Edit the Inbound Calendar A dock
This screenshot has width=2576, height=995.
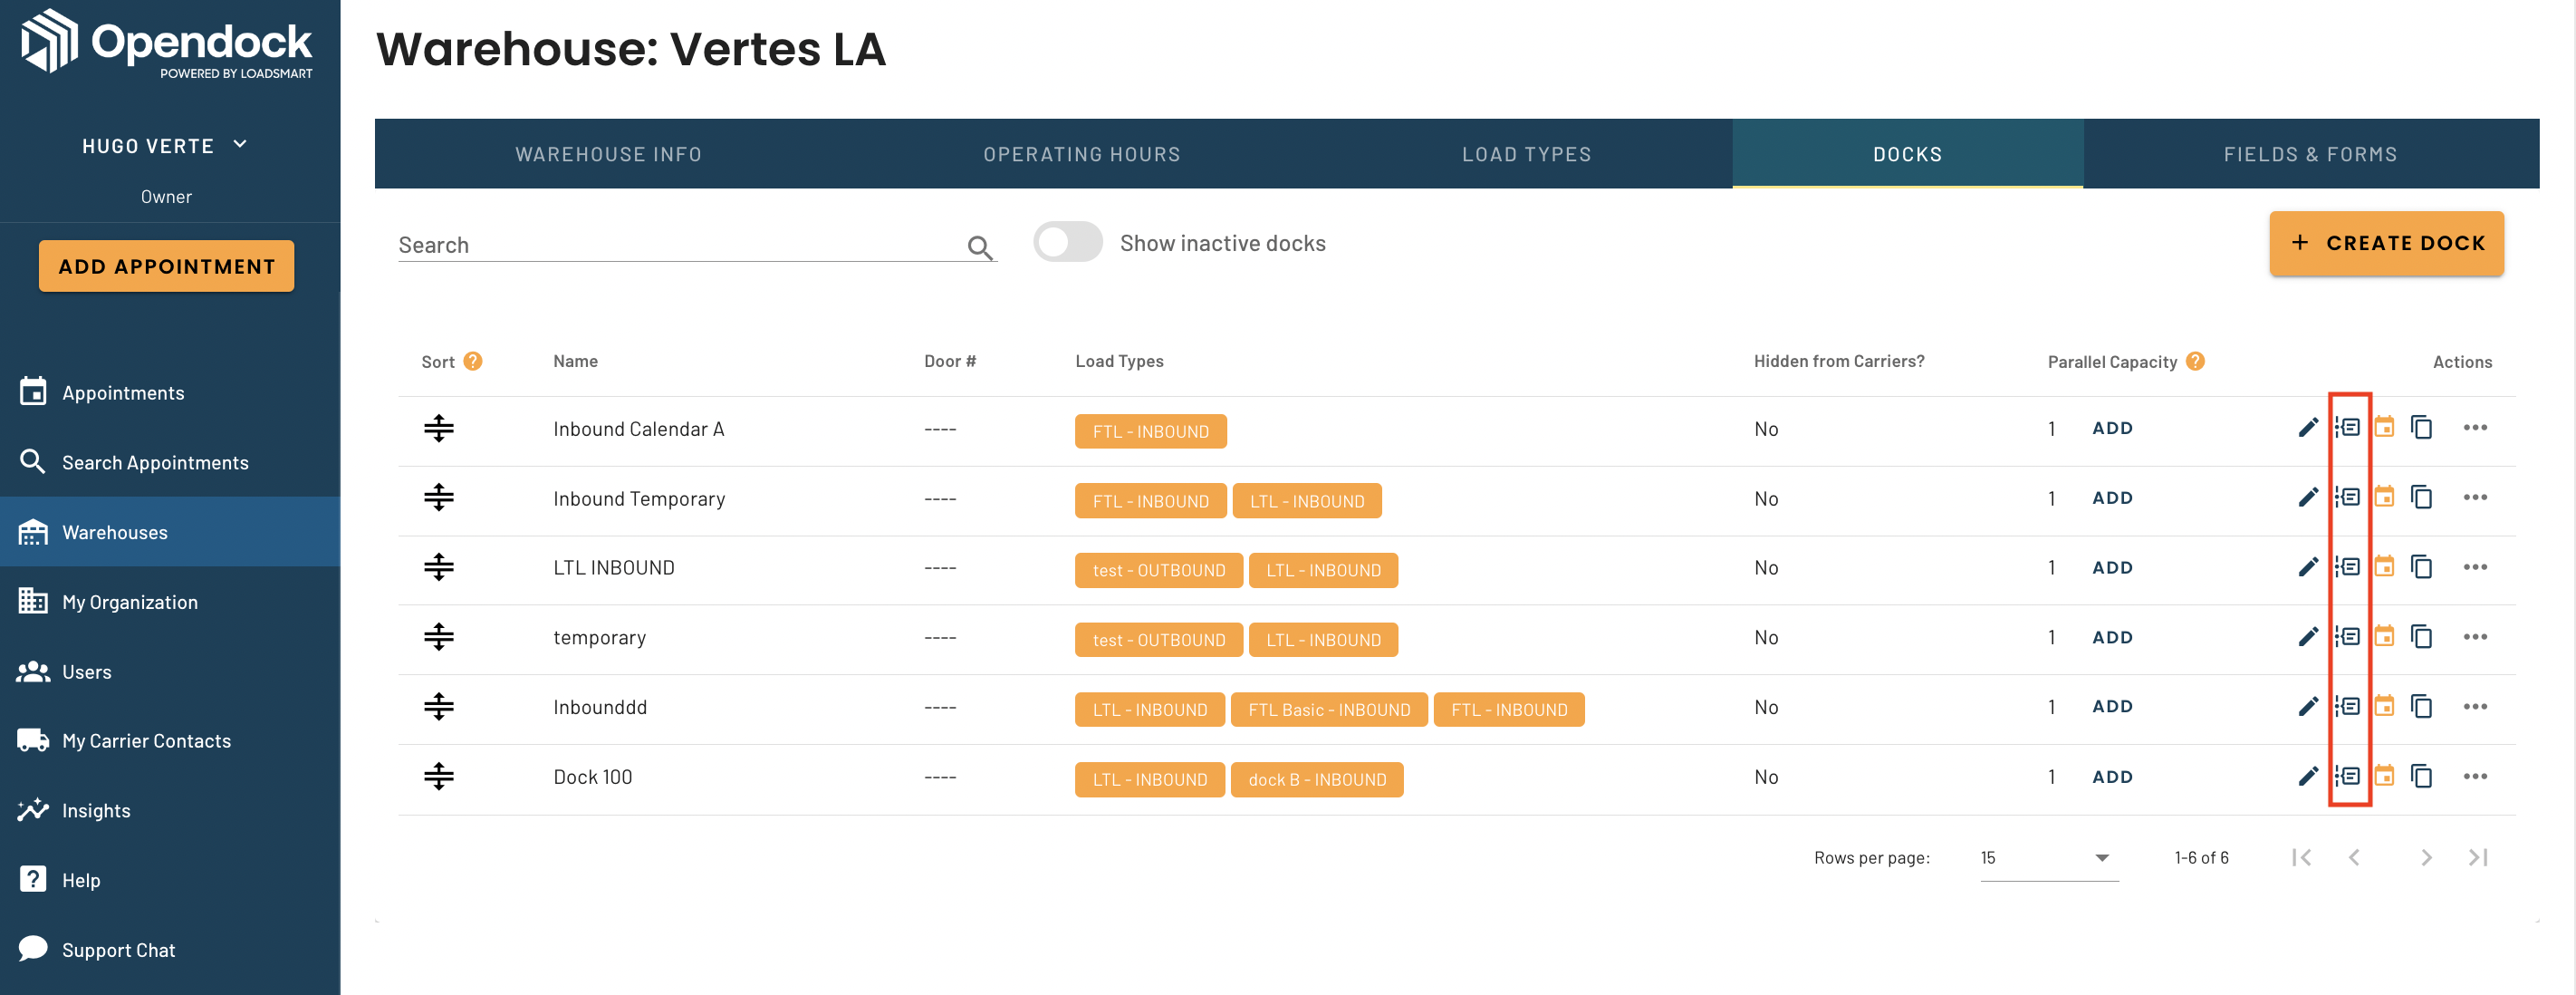click(2307, 428)
